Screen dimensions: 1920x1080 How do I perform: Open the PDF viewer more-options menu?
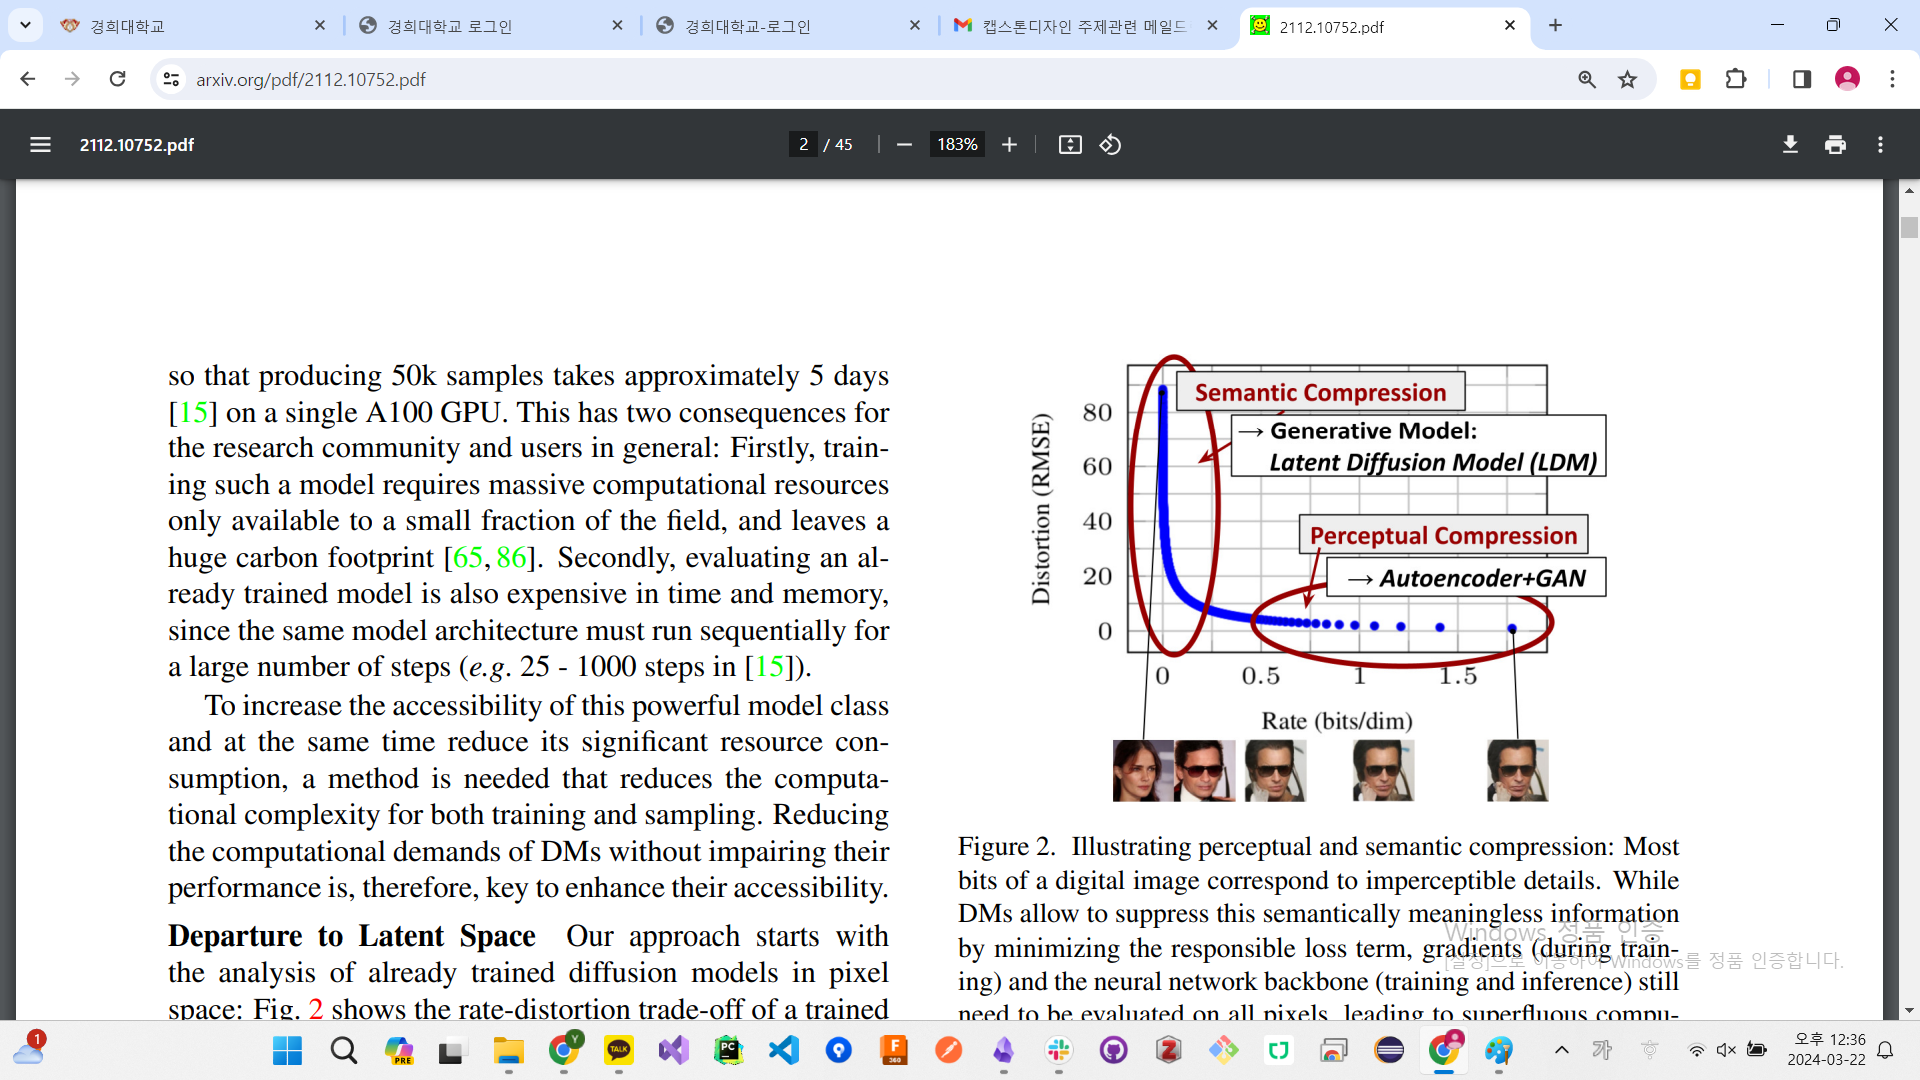click(x=1880, y=145)
